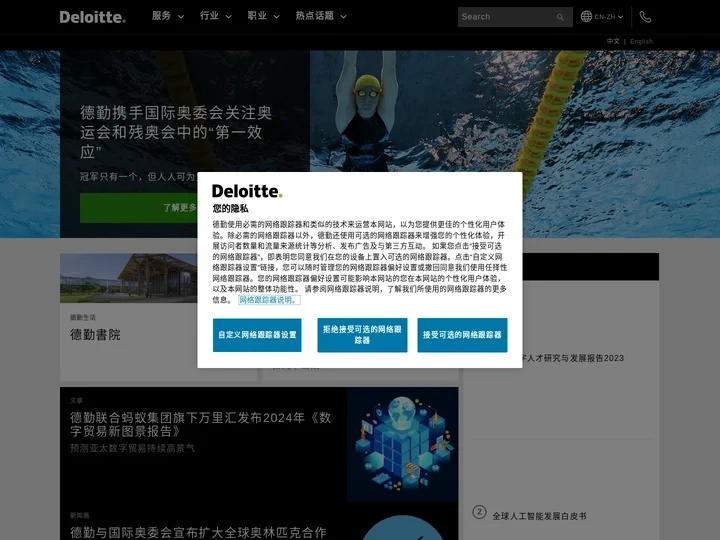Expand the 热点话题 menu chevron
Image resolution: width=720 pixels, height=540 pixels.
coord(343,17)
